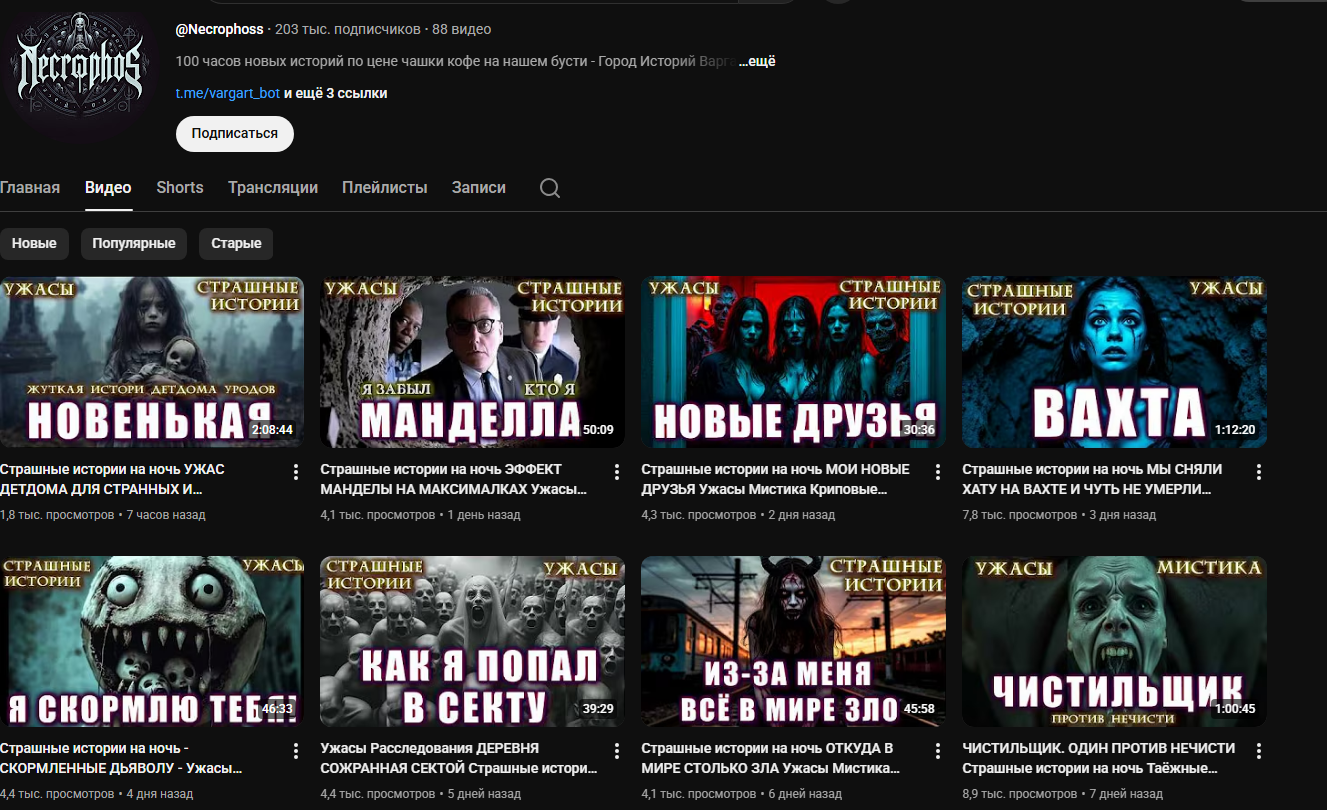This screenshot has width=1327, height=810.
Task: Open three-dot menu for Я СКОРМЛЮ ТЕБЯ video
Action: (x=295, y=751)
